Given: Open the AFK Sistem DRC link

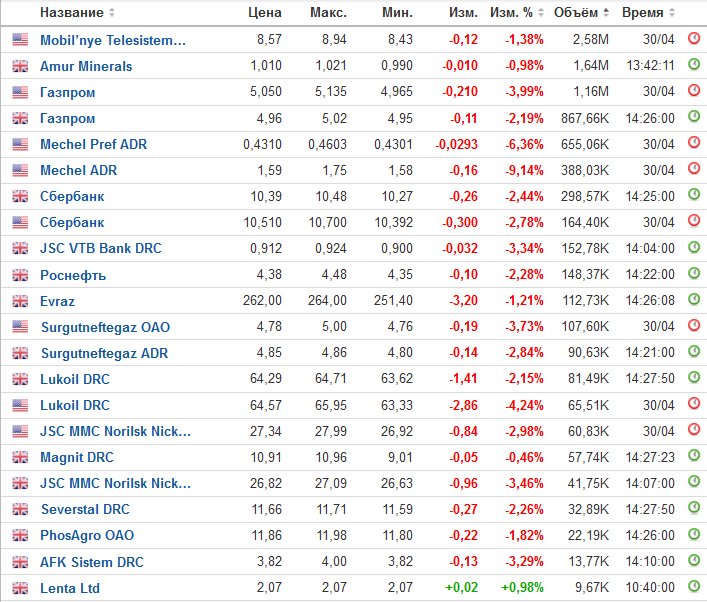Looking at the screenshot, I should click(x=92, y=562).
